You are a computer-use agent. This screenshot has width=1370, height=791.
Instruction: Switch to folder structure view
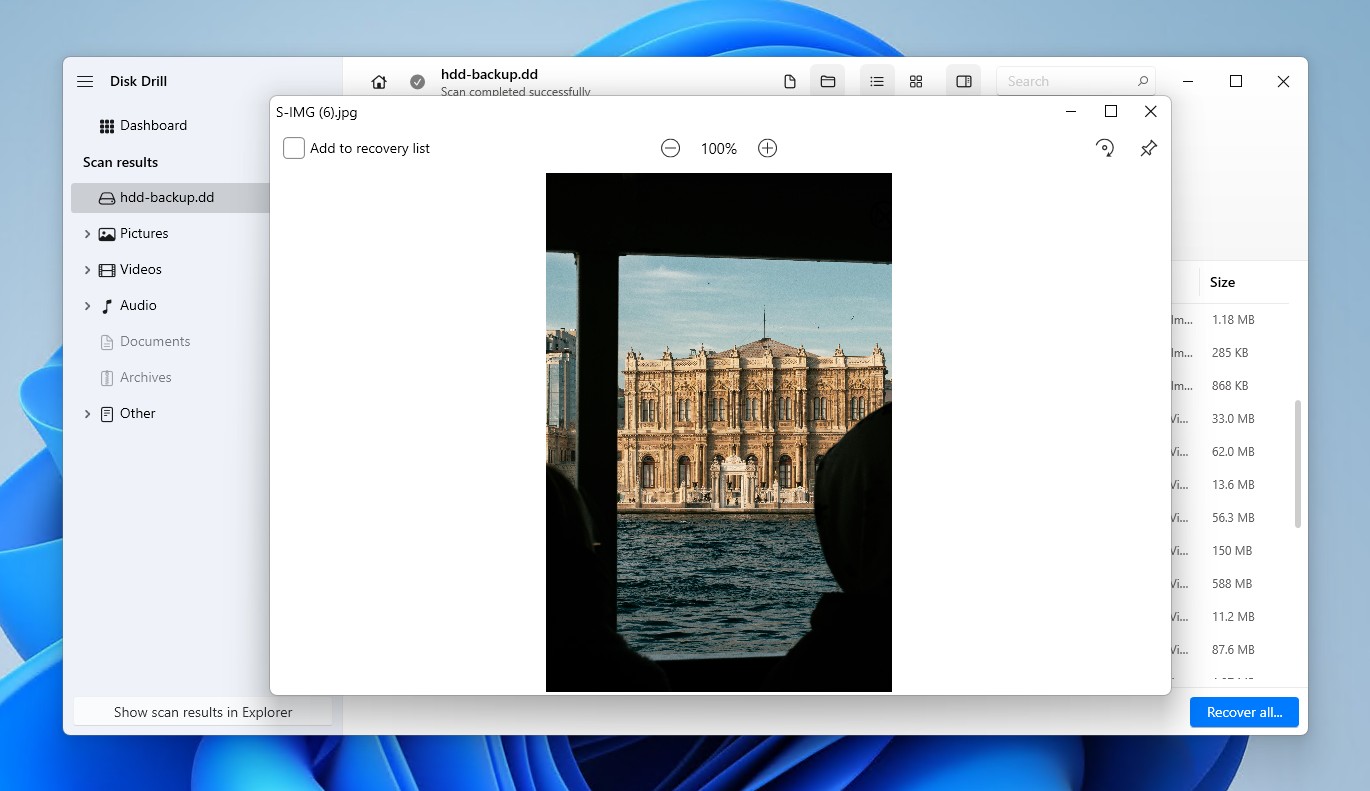[x=827, y=81]
